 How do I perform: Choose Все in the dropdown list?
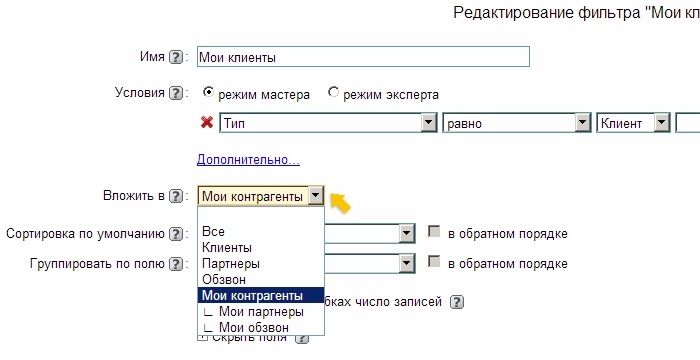click(261, 231)
